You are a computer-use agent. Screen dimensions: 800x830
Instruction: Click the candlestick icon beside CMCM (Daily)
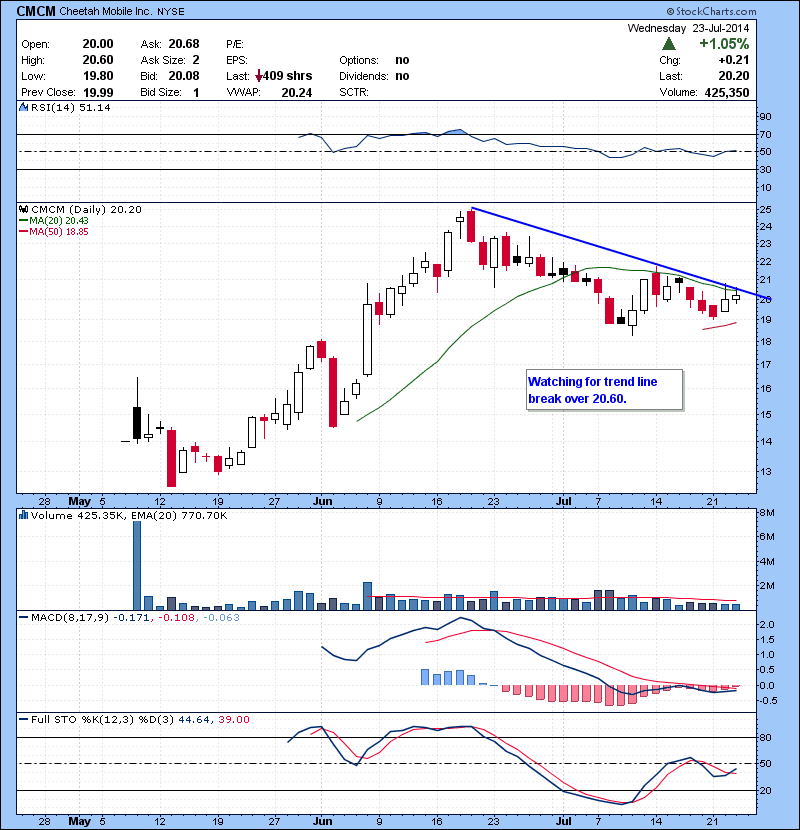[24, 209]
